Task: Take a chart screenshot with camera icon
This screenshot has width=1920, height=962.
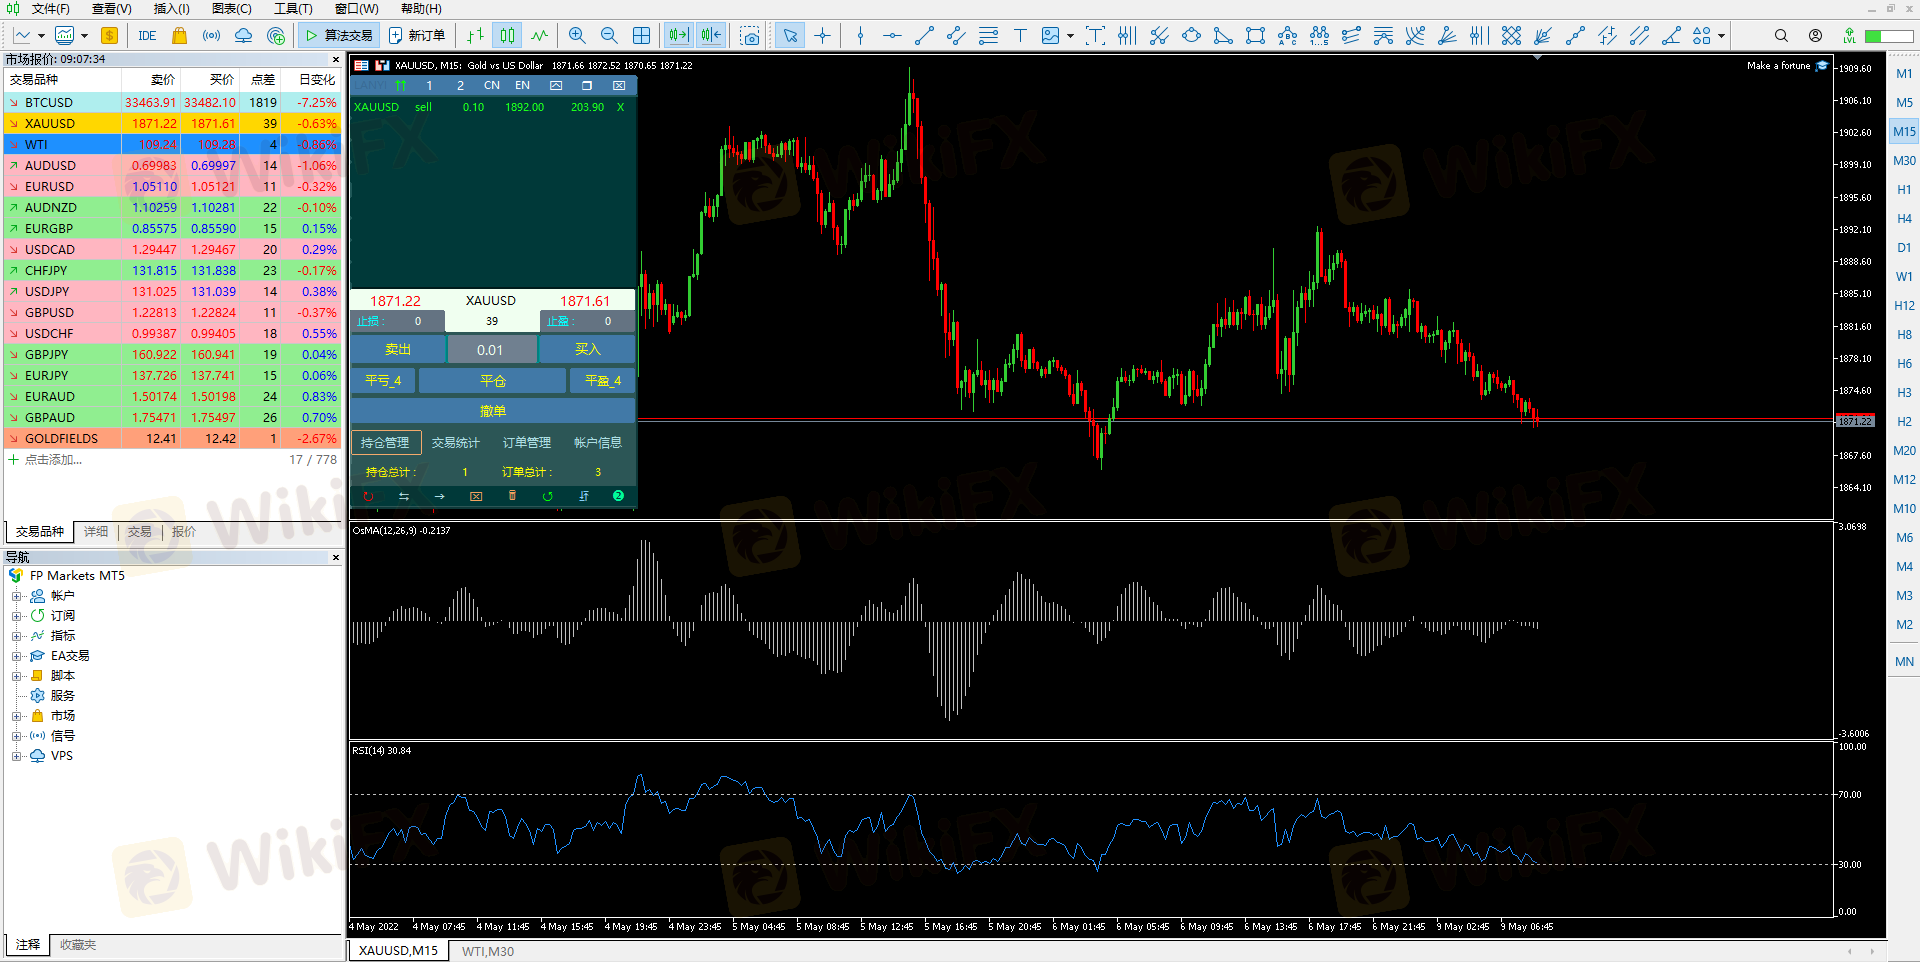Action: click(750, 36)
